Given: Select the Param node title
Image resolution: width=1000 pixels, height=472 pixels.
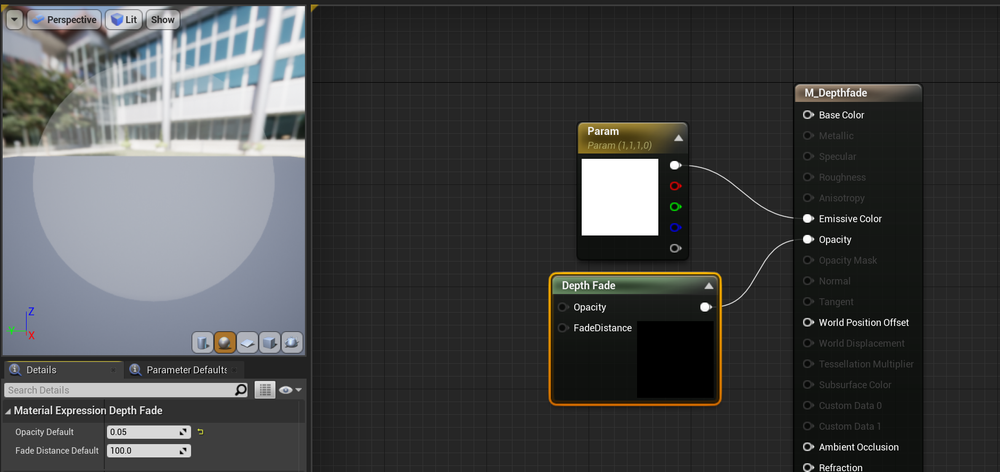Looking at the screenshot, I should point(603,131).
